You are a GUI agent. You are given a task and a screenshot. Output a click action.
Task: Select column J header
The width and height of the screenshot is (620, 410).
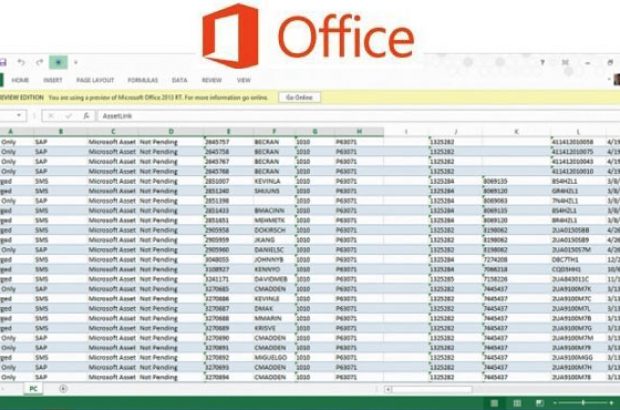(x=456, y=132)
